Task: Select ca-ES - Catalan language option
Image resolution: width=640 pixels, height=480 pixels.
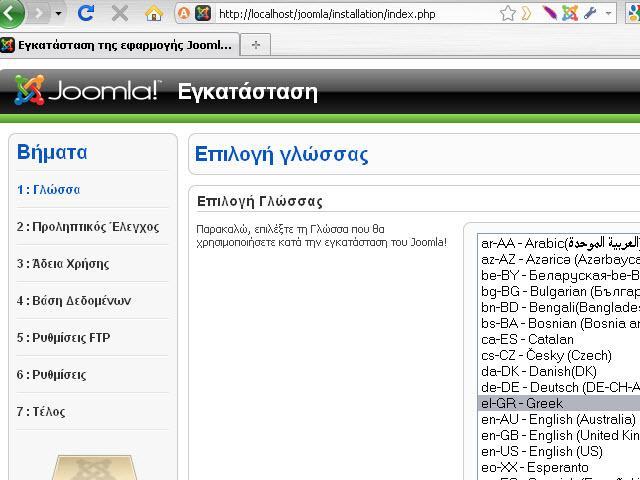Action: (558, 339)
